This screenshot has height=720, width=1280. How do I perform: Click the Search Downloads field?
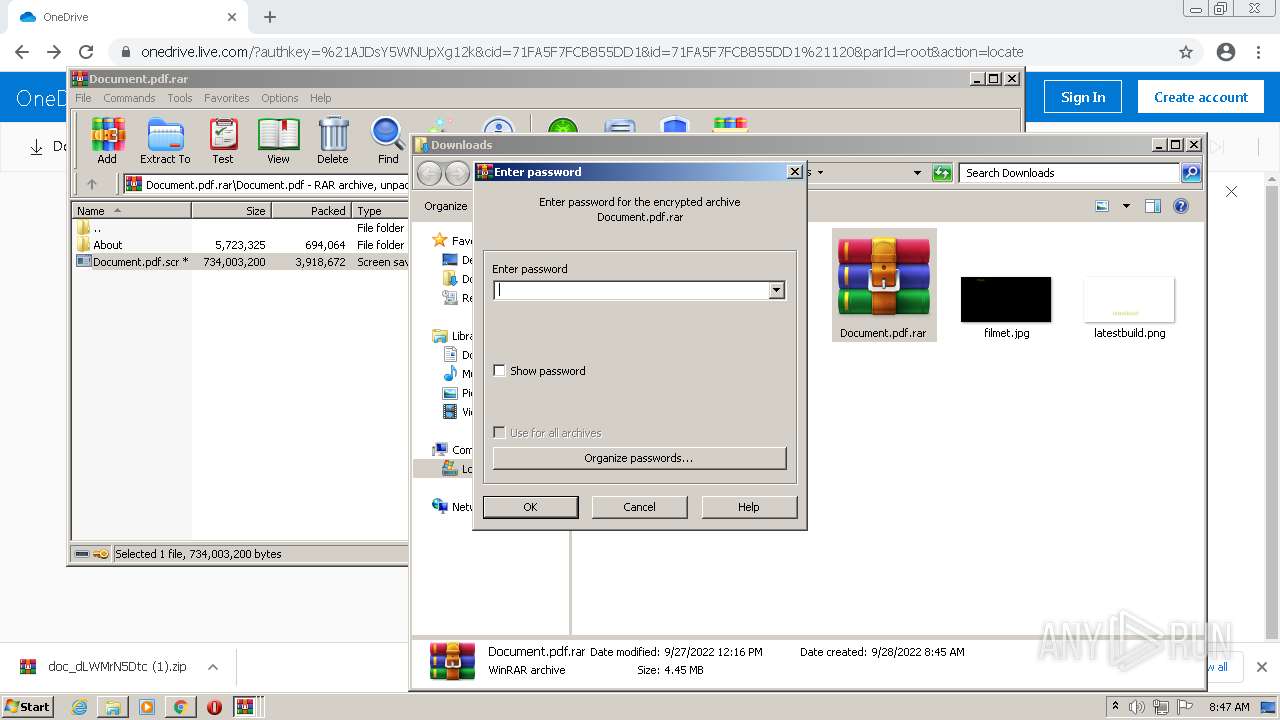click(x=1069, y=173)
